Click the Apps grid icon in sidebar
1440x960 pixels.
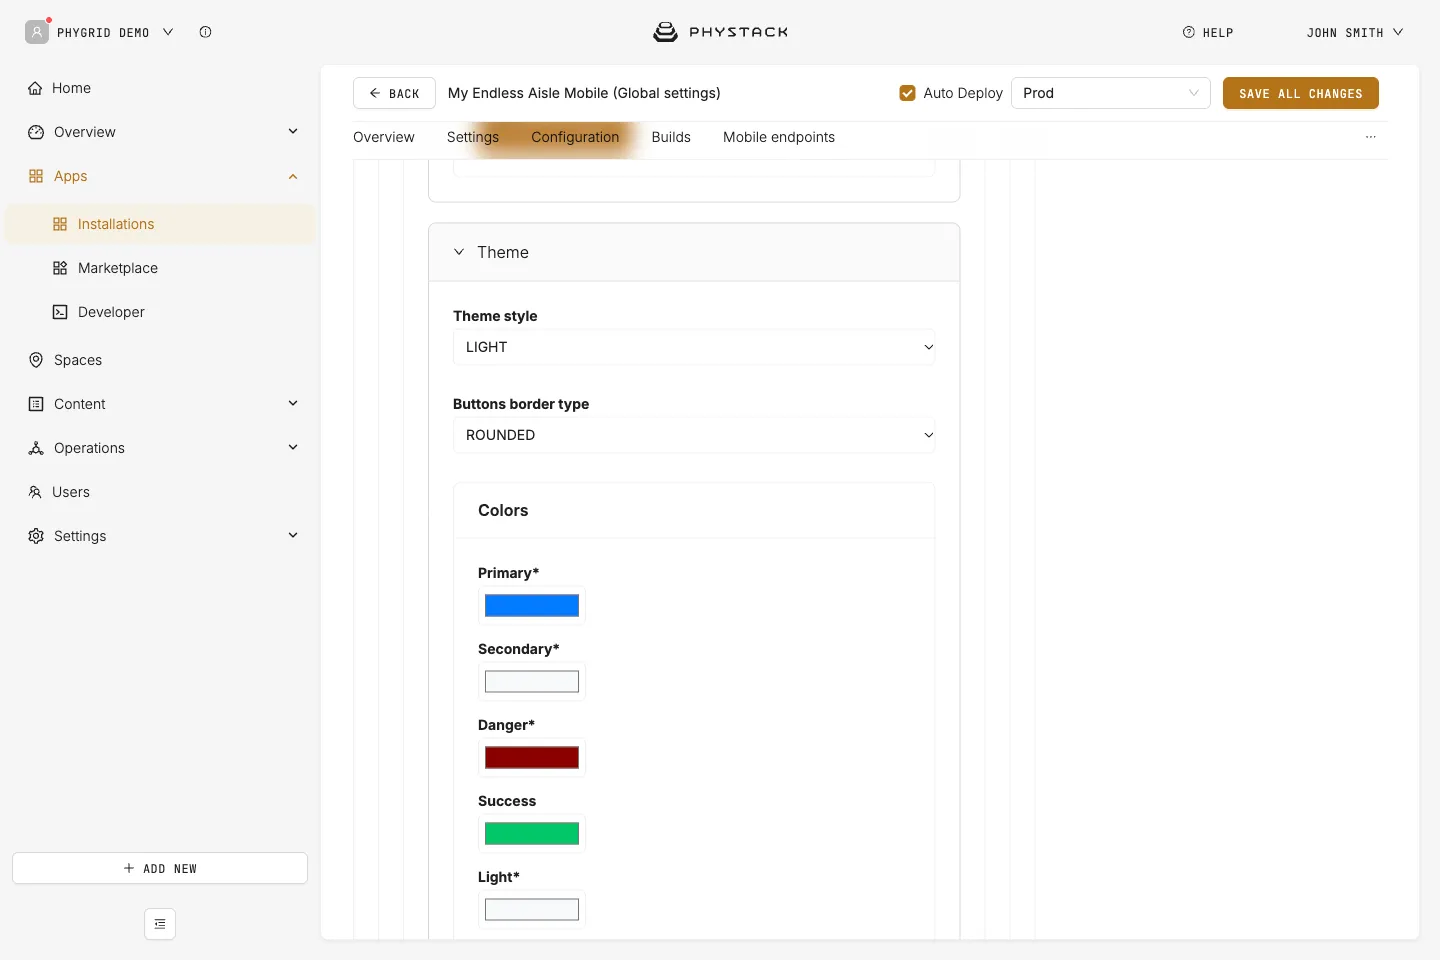point(36,176)
